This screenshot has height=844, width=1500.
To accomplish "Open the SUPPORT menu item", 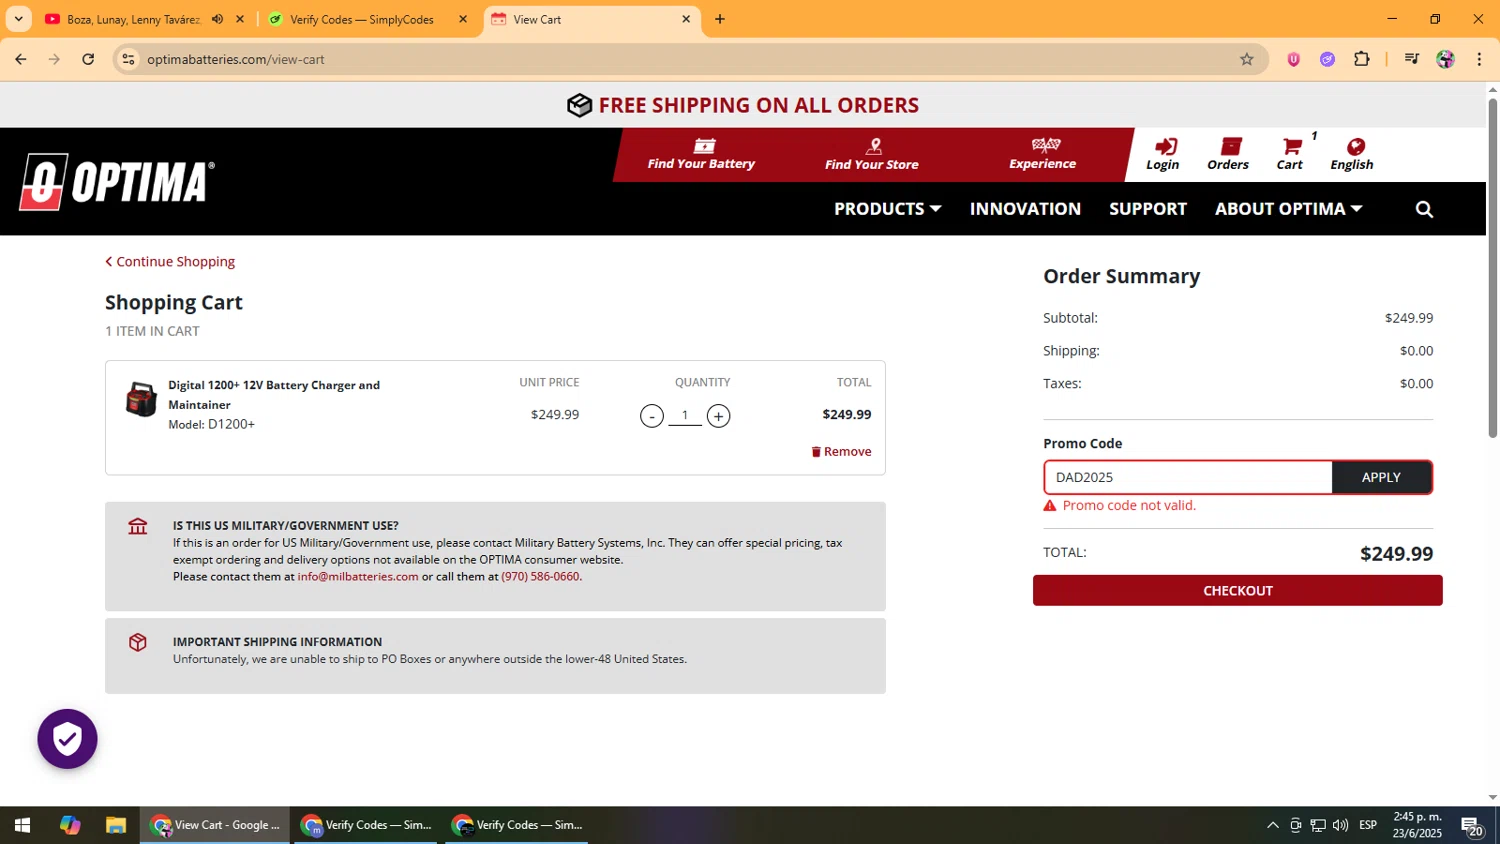I will (x=1148, y=209).
